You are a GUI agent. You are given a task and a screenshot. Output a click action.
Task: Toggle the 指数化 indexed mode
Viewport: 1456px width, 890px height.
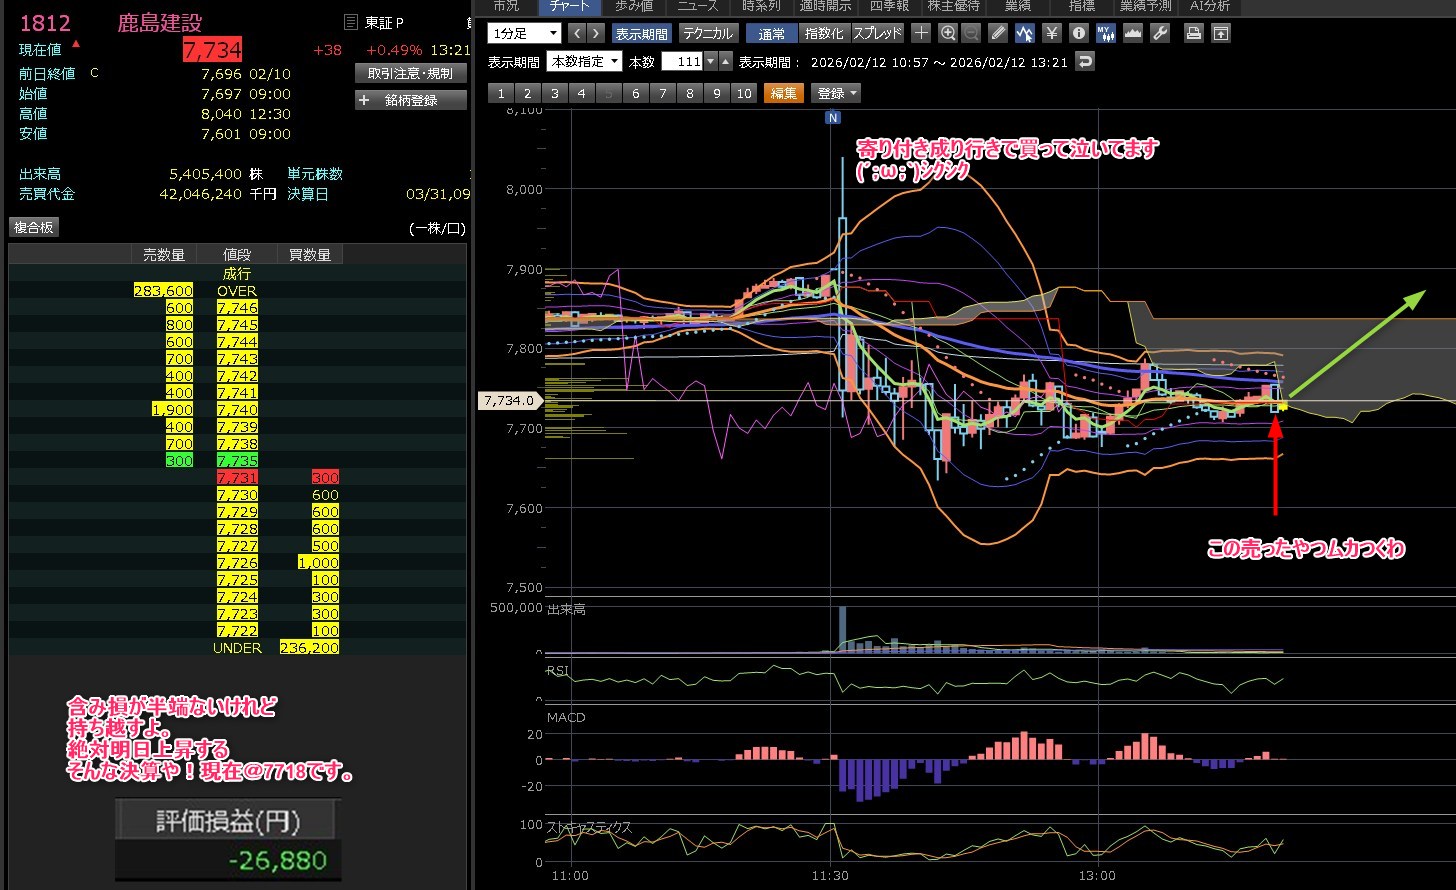click(x=824, y=33)
